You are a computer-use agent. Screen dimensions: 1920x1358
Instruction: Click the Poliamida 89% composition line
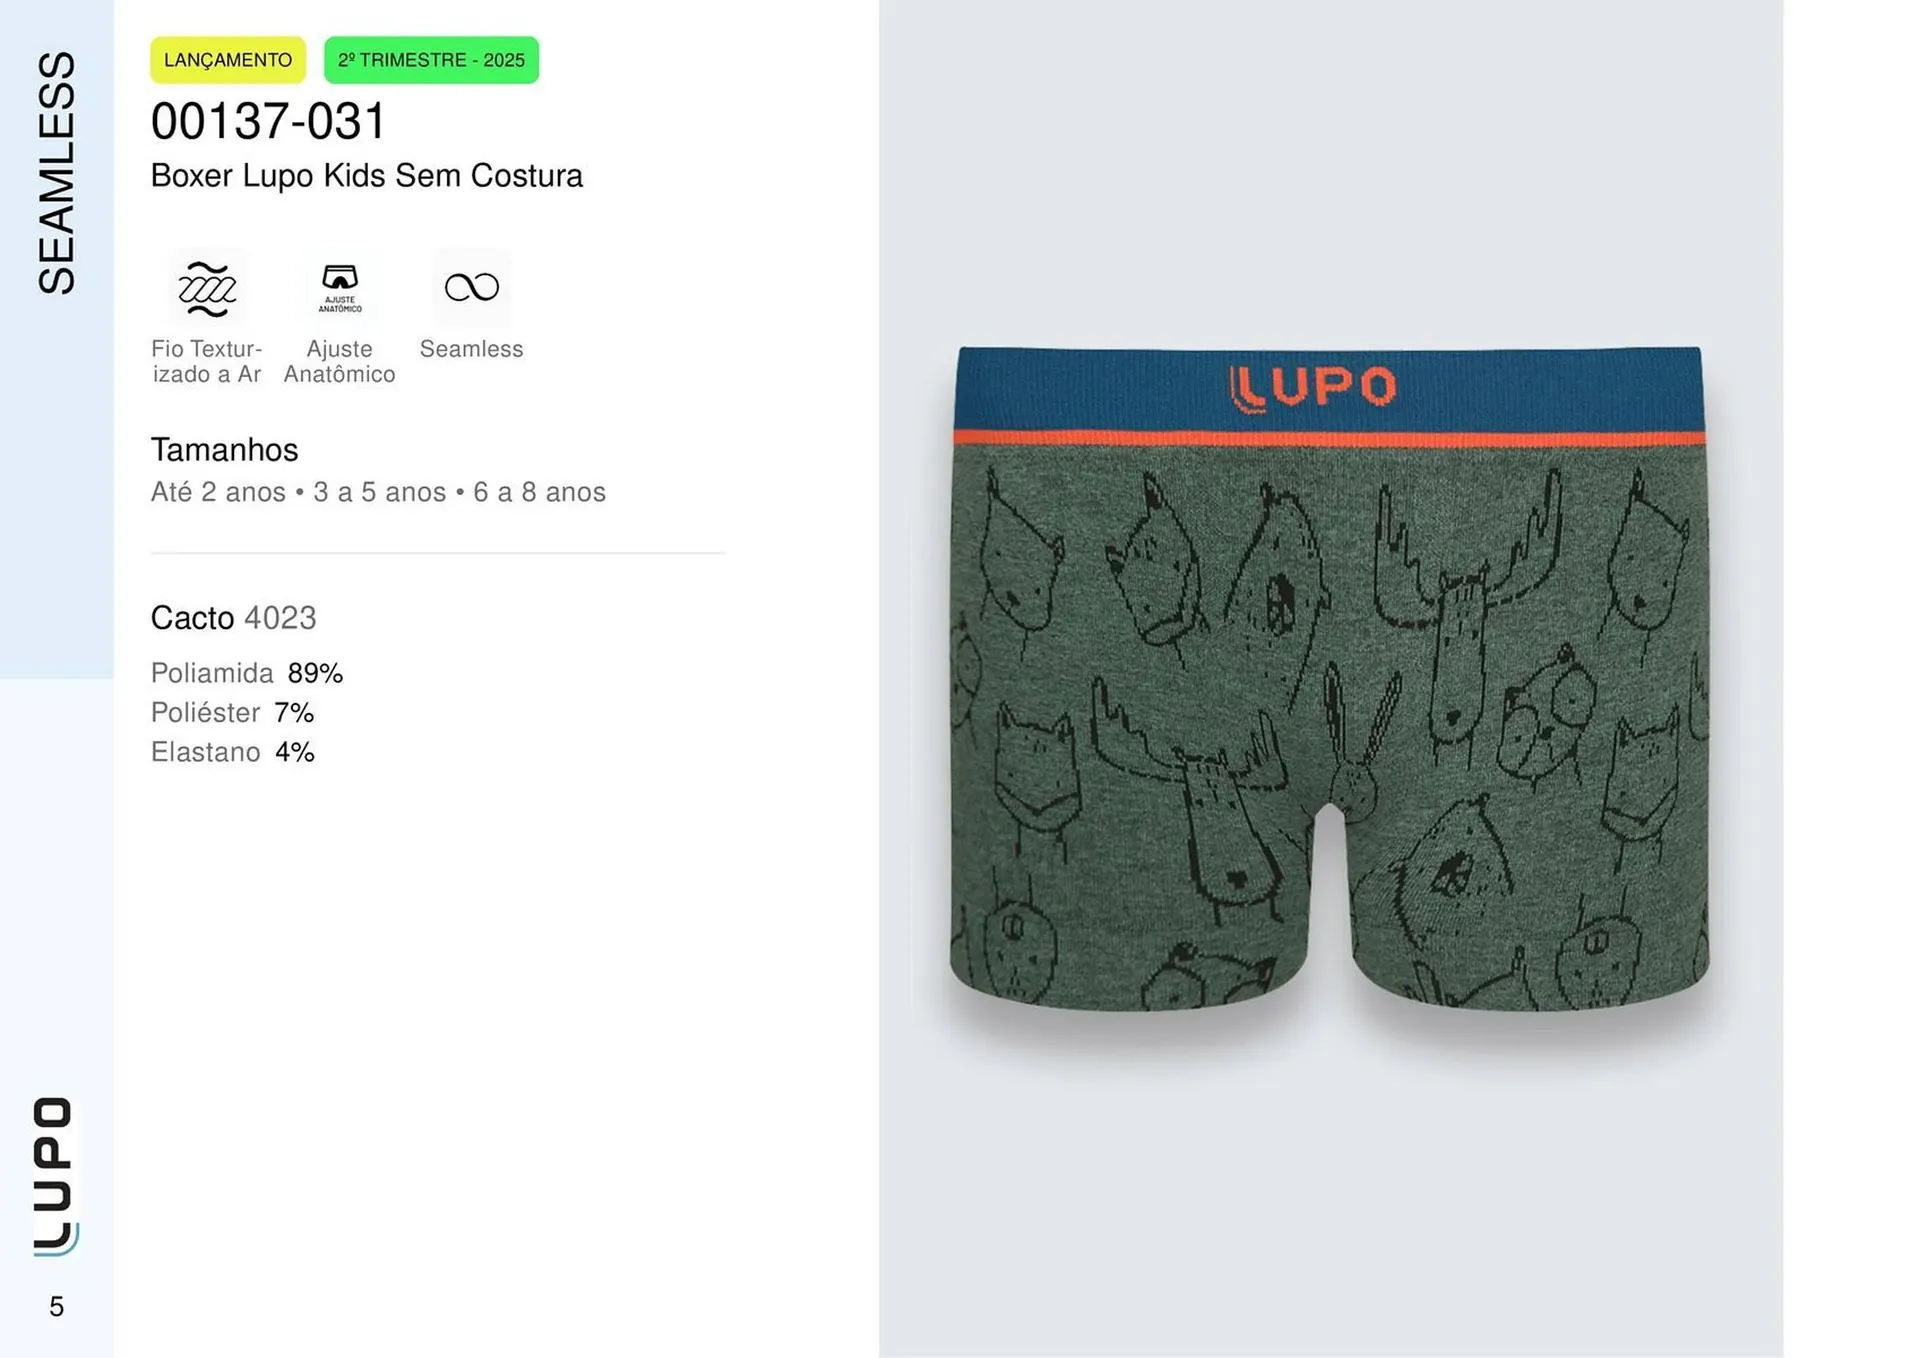click(x=247, y=673)
